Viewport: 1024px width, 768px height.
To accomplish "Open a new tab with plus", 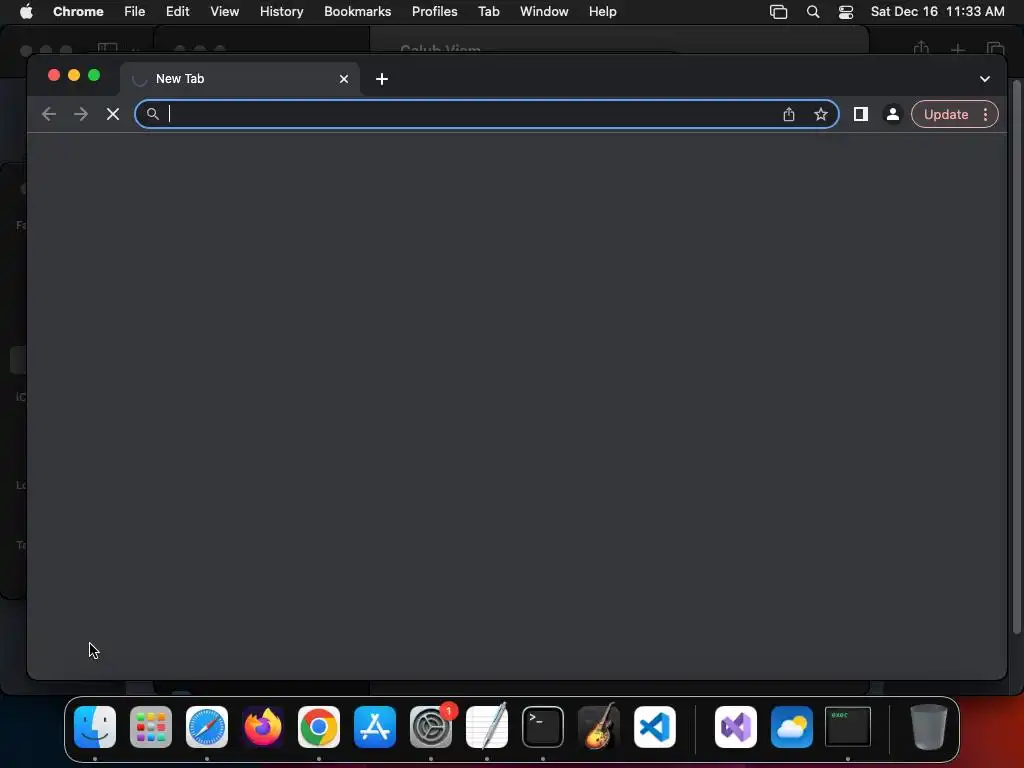I will [382, 79].
